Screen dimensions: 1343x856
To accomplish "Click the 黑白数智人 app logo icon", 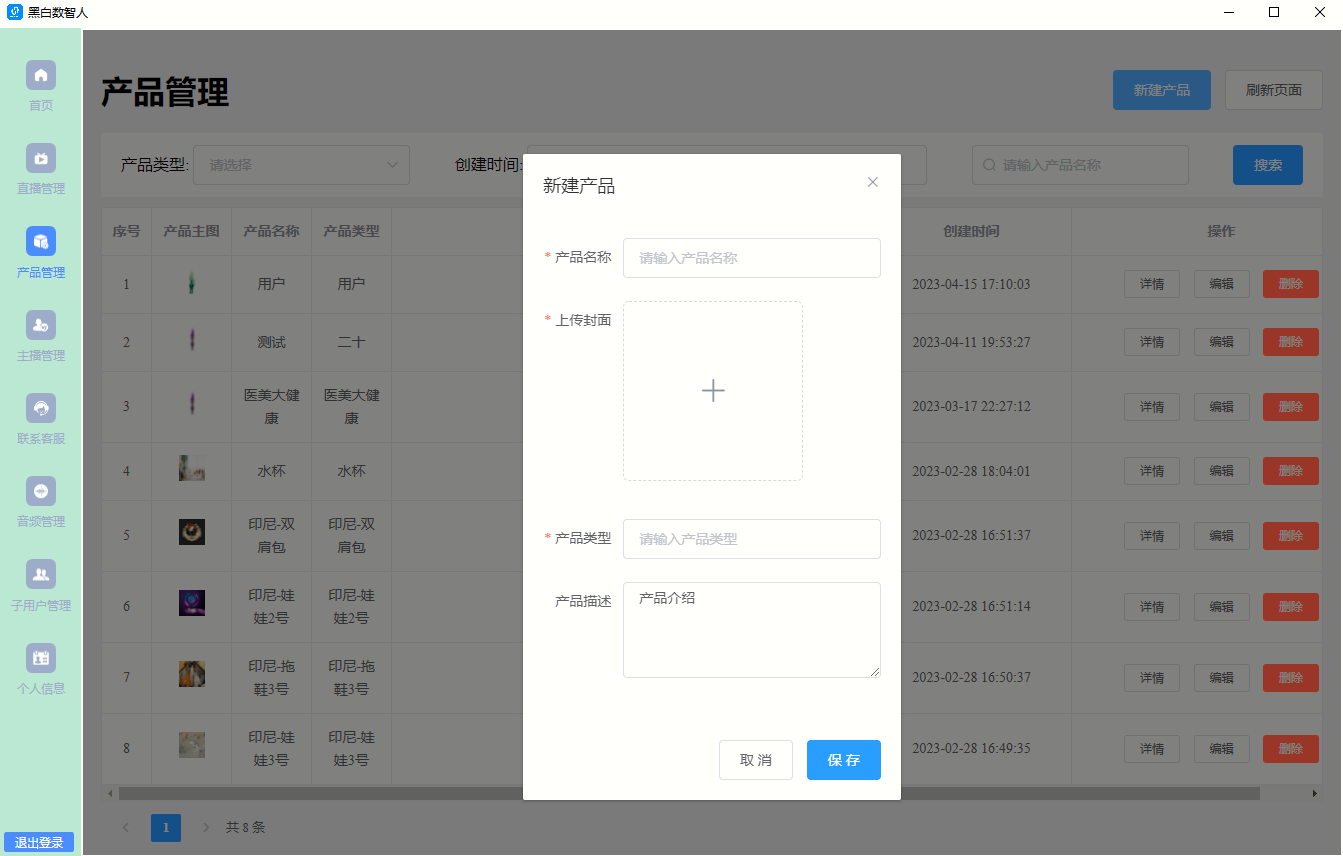I will (15, 13).
